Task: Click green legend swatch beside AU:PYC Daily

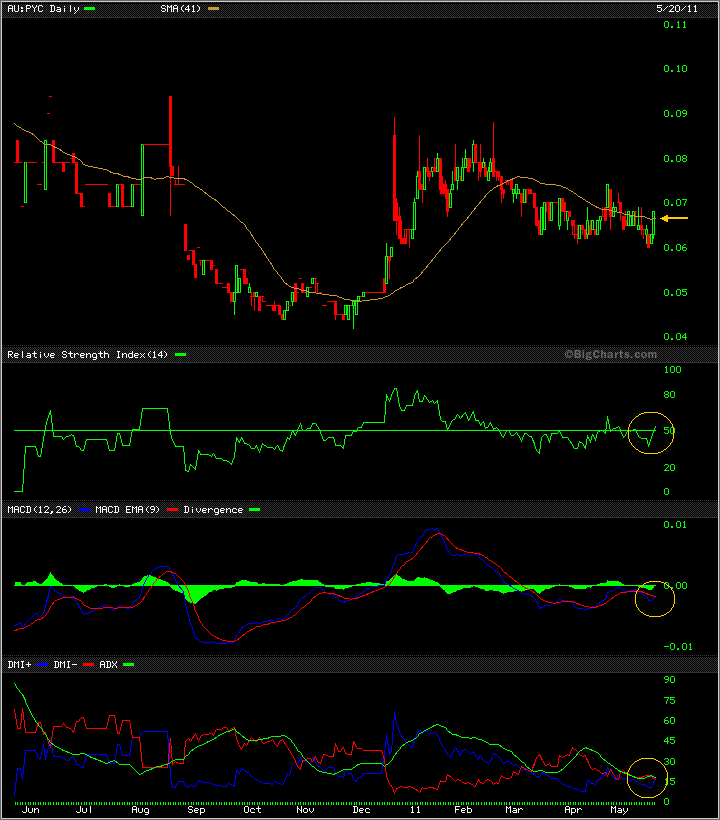Action: [89, 9]
